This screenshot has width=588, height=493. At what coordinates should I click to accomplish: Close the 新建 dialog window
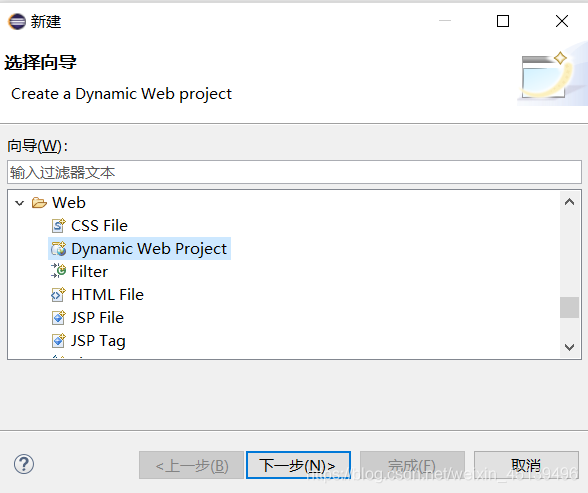point(562,21)
